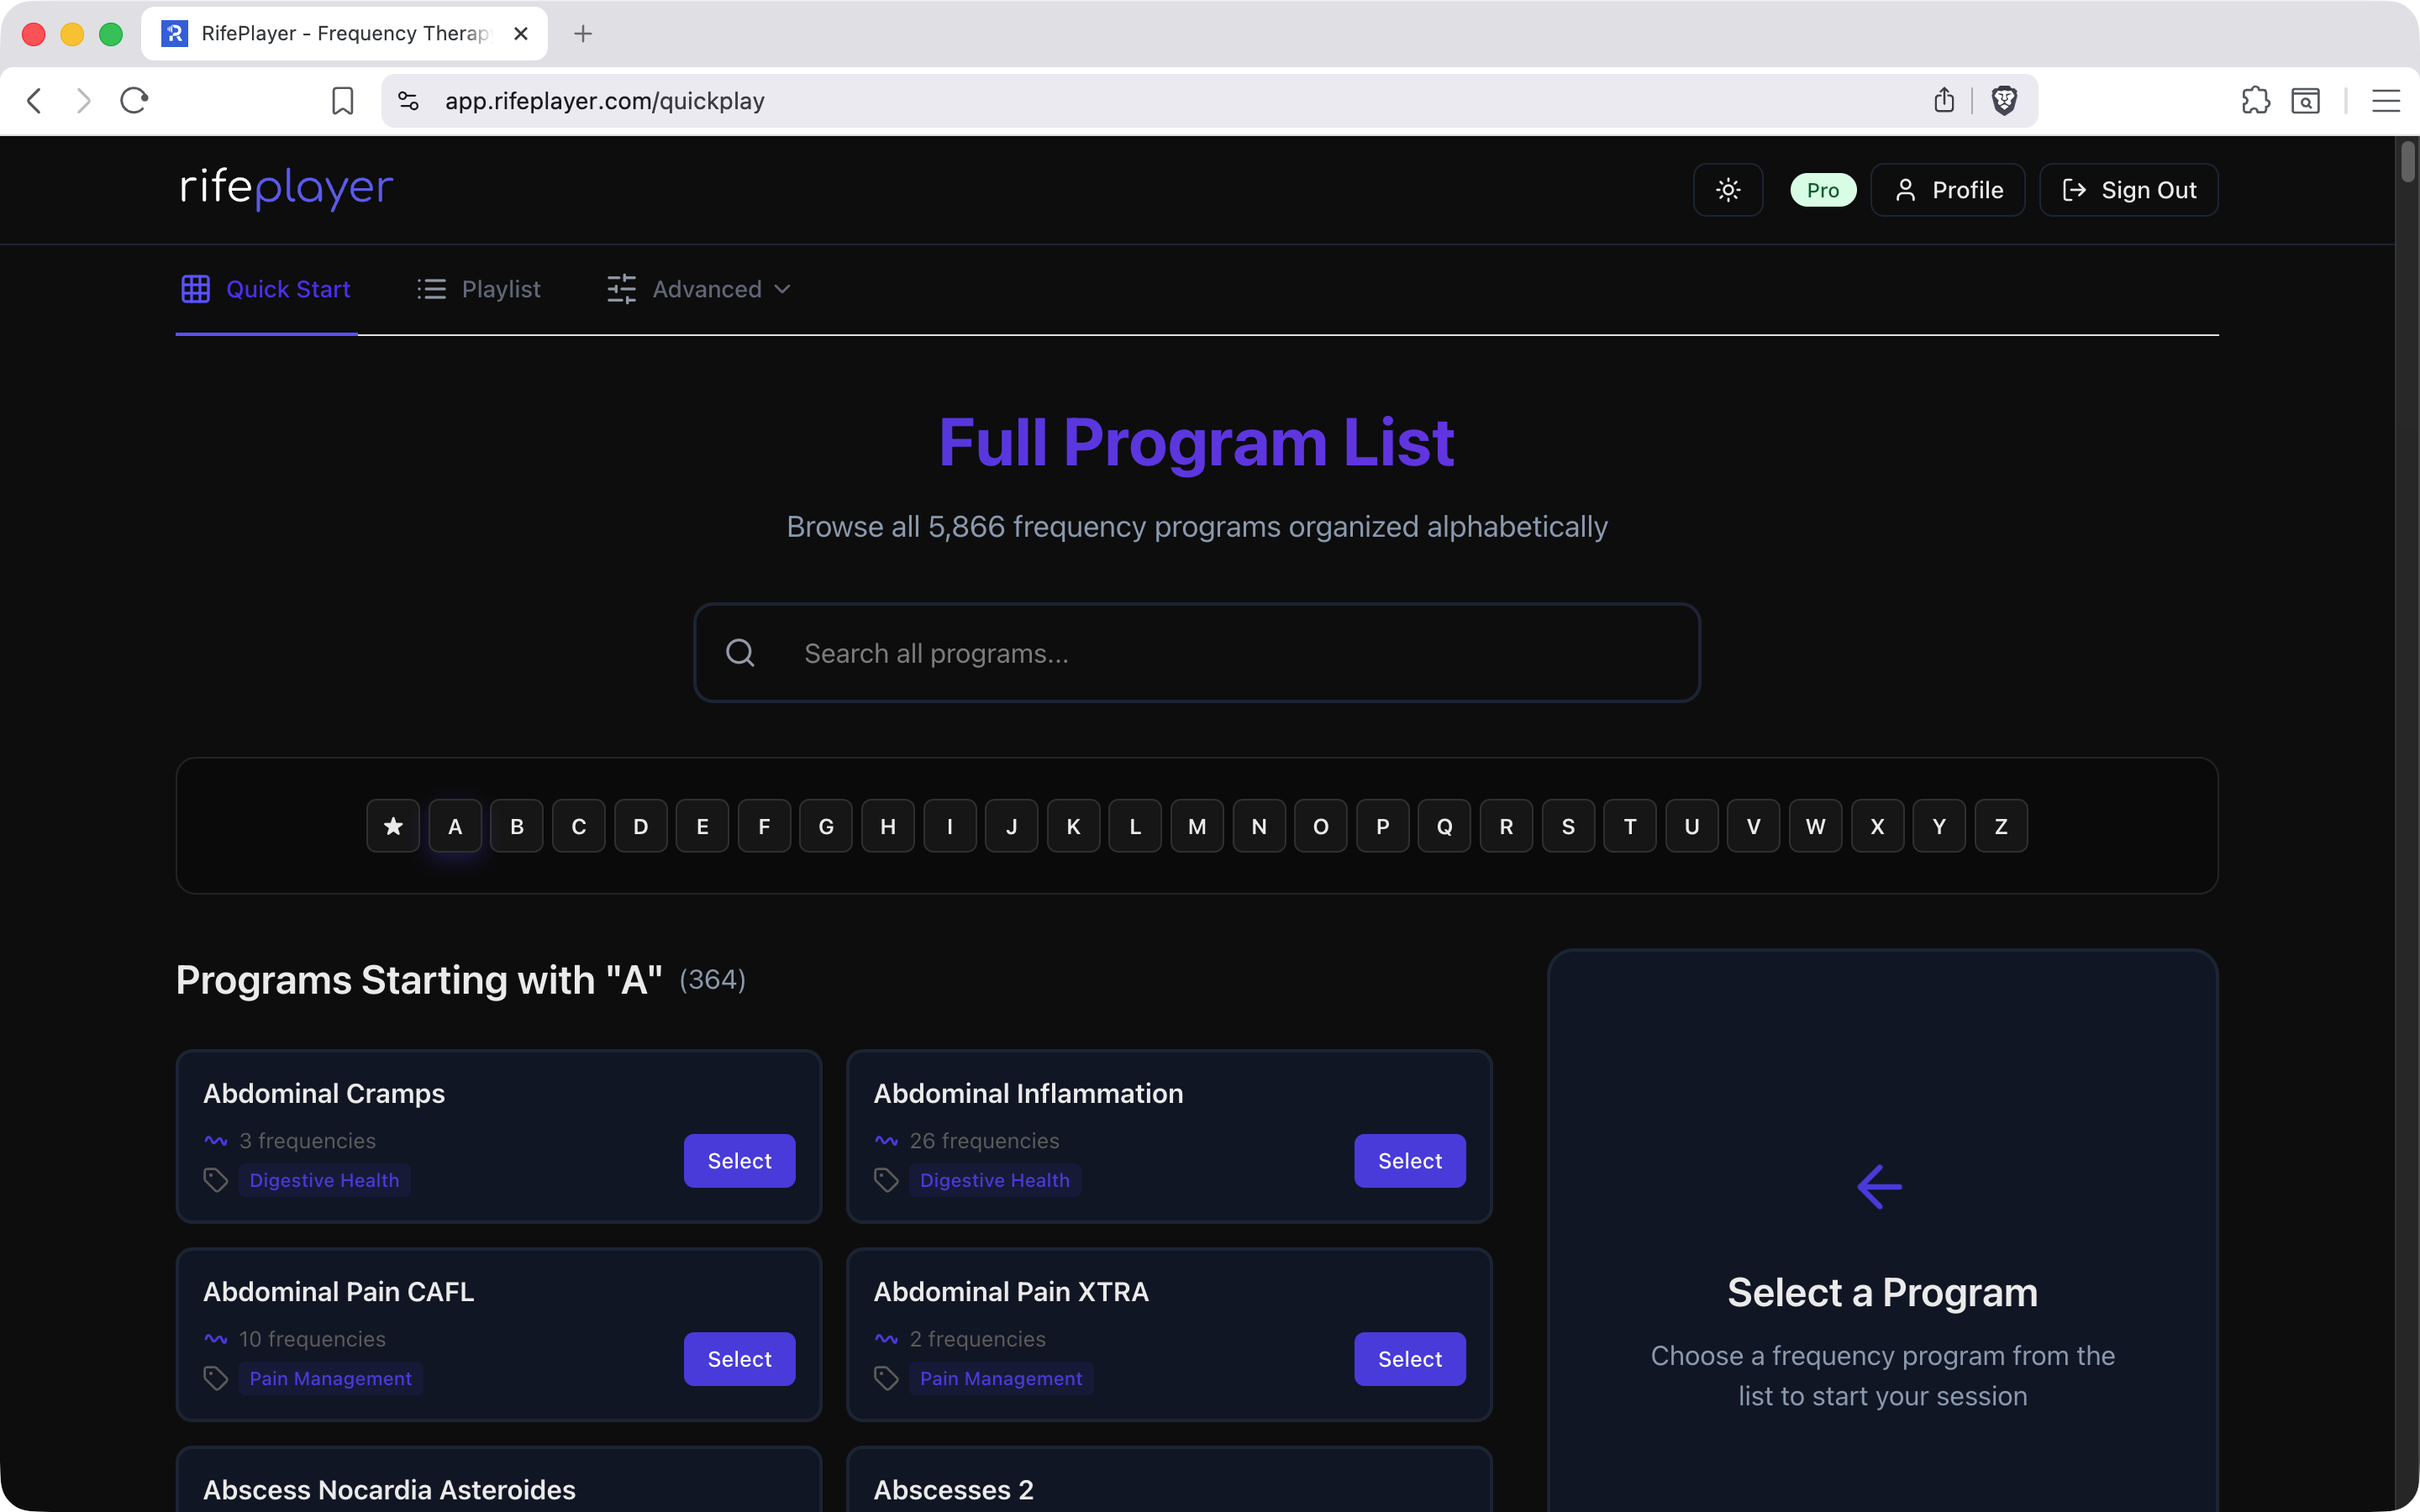Filter programs by letter B
This screenshot has width=2420, height=1512.
(x=517, y=826)
